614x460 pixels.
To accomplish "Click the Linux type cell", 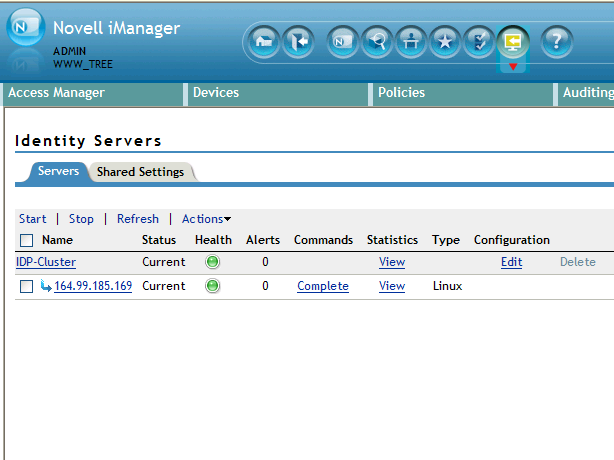I will point(448,286).
